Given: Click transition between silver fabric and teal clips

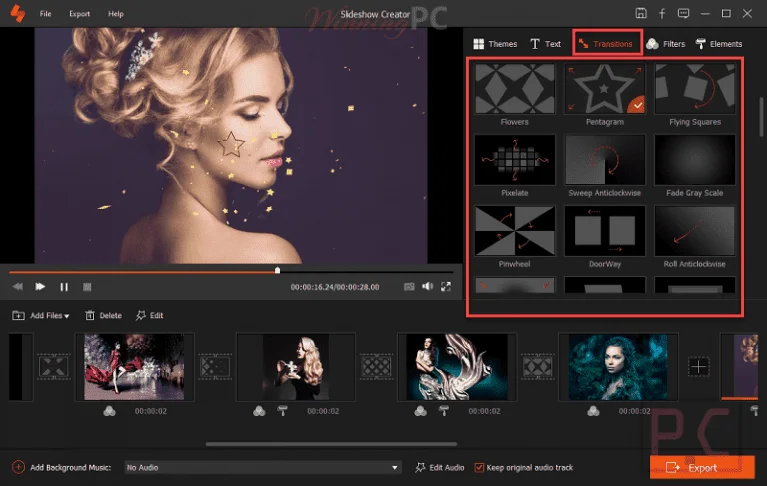Looking at the screenshot, I should pos(537,366).
